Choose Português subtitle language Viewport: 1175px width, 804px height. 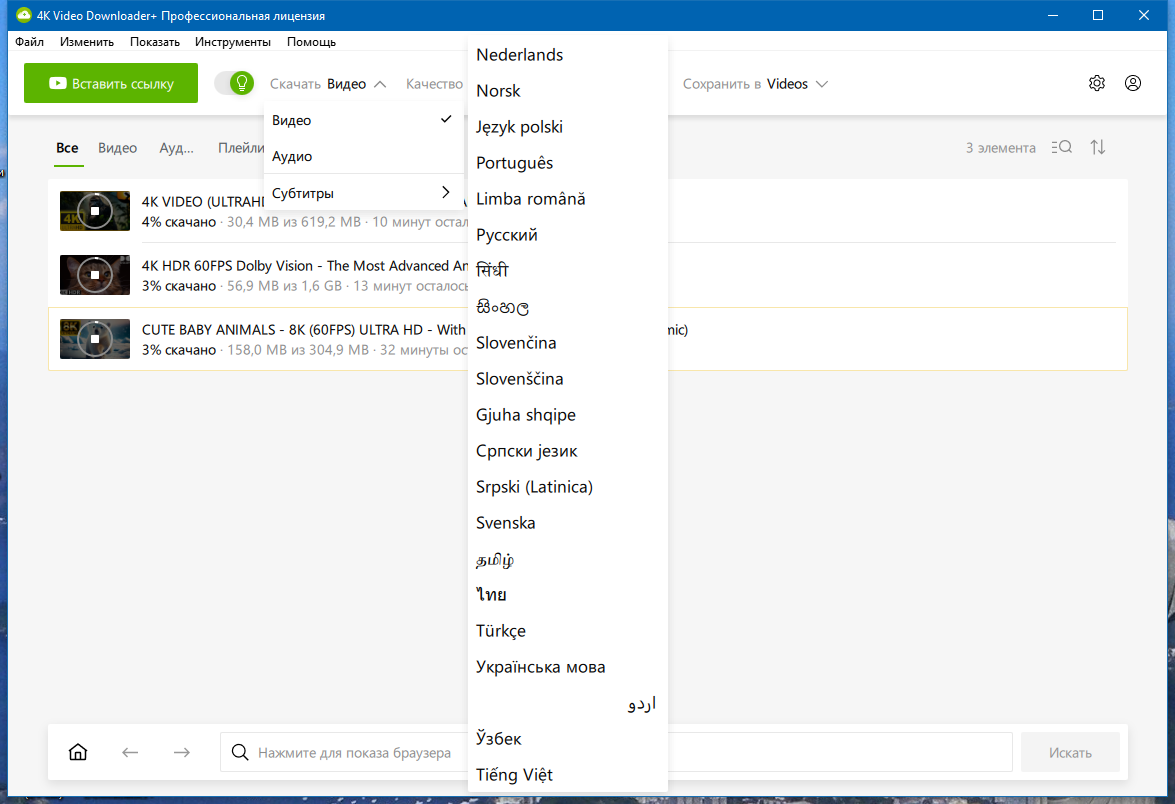tap(567, 163)
